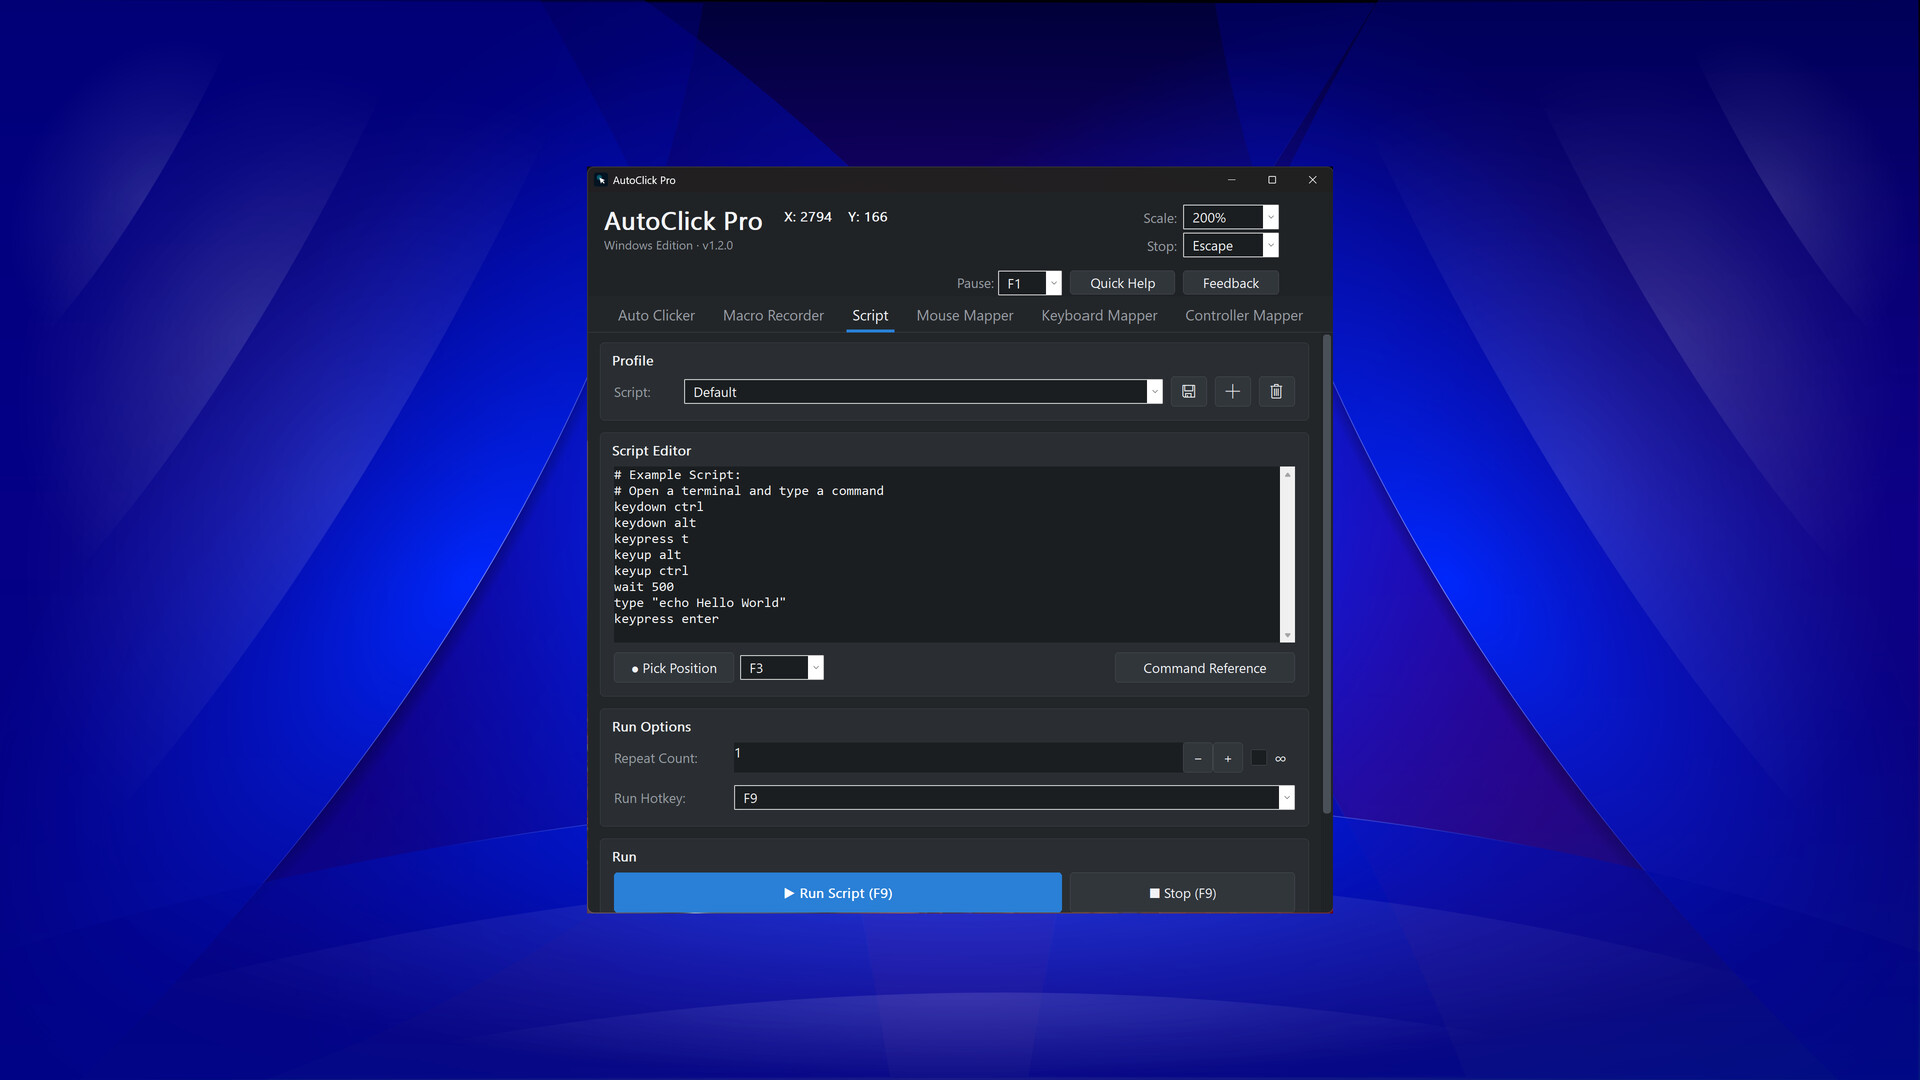1920x1080 pixels.
Task: Click the script editor scroll down arrow
Action: click(1287, 635)
